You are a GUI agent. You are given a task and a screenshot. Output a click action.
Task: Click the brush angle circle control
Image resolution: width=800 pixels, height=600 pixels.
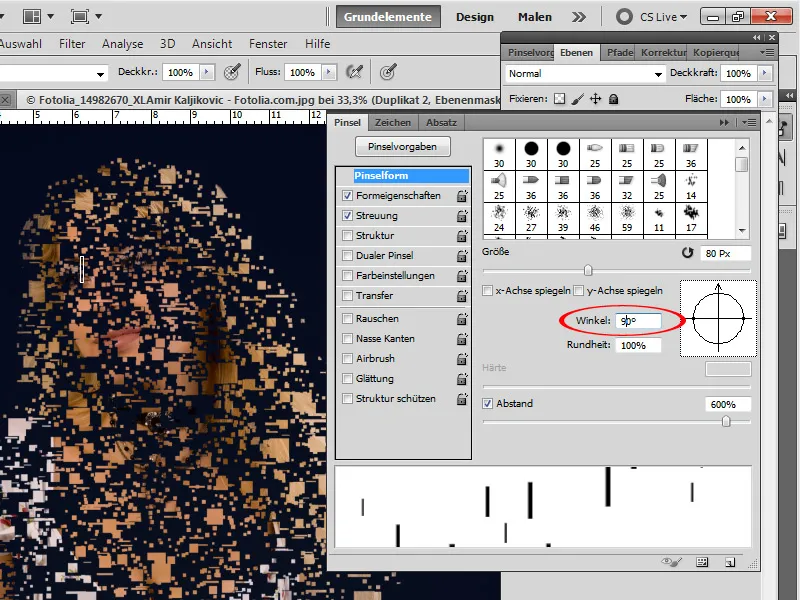coord(718,318)
